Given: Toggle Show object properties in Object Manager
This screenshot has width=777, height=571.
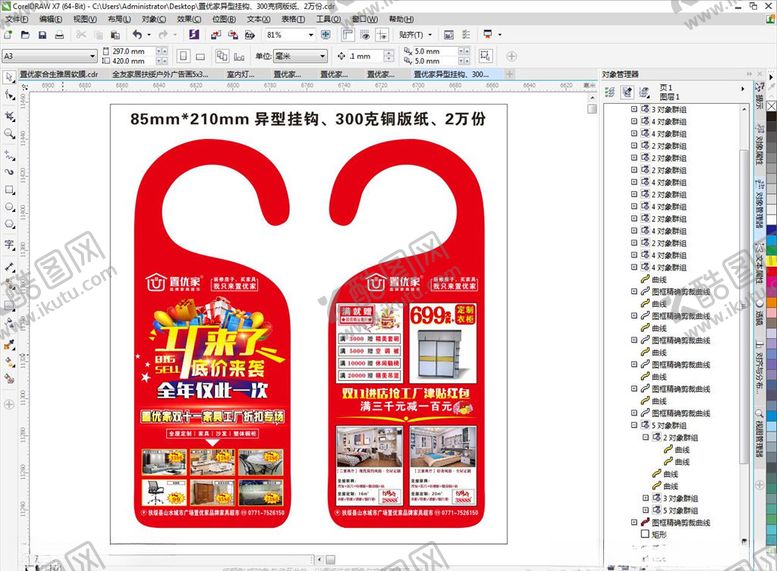Looking at the screenshot, I should coord(610,92).
